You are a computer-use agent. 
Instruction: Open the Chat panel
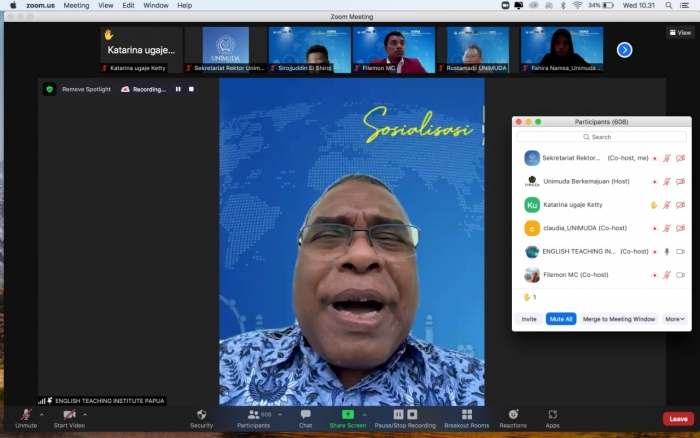305,415
